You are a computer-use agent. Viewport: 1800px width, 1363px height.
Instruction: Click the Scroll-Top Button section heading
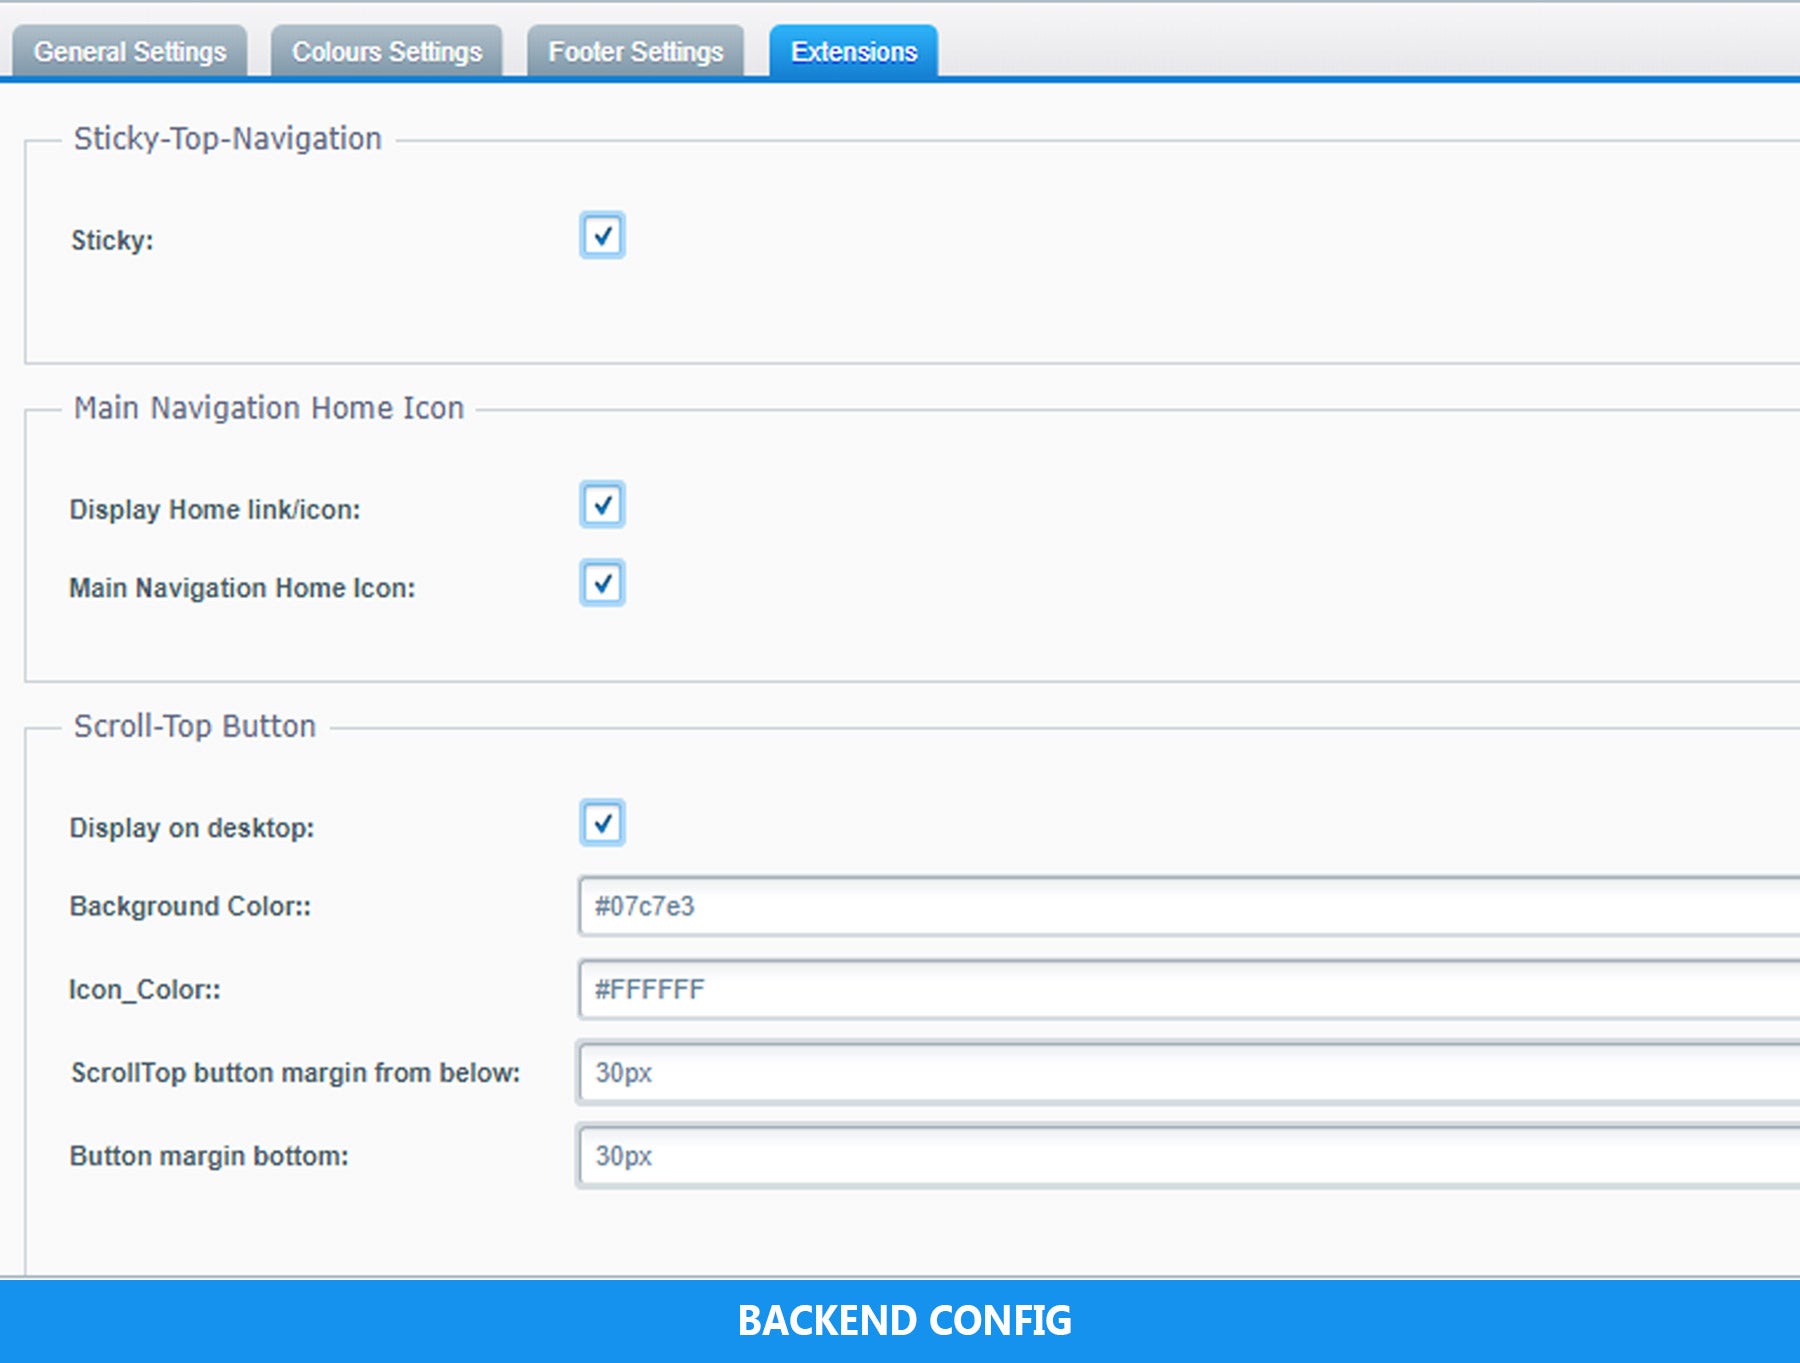(195, 726)
